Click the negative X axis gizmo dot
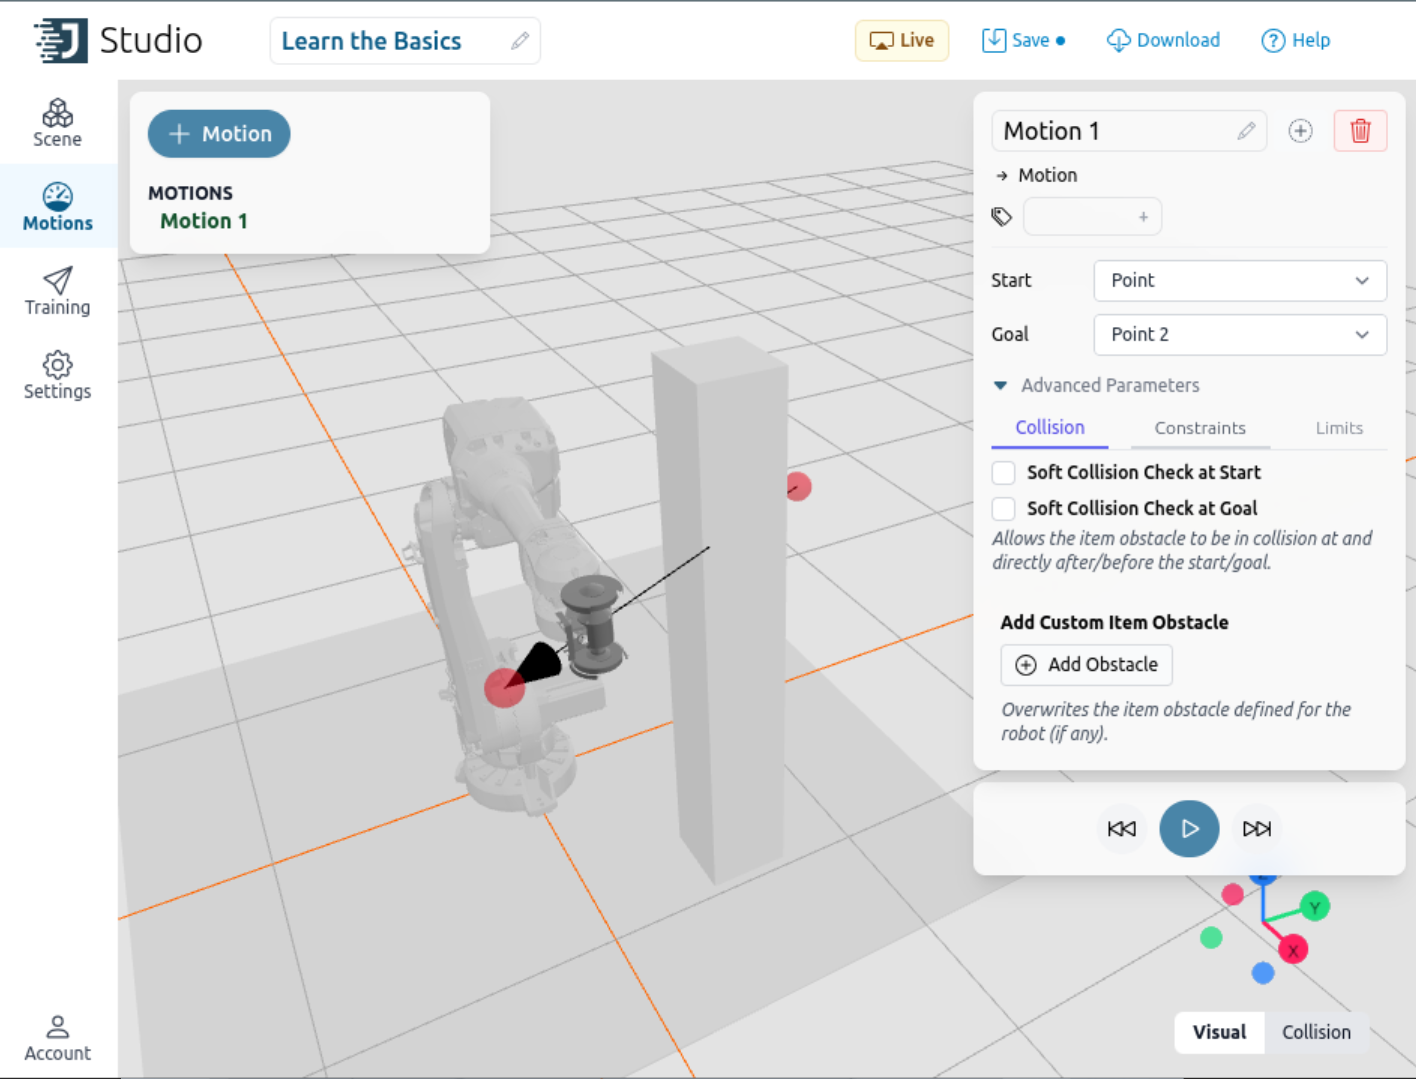1416x1079 pixels. coord(1233,894)
